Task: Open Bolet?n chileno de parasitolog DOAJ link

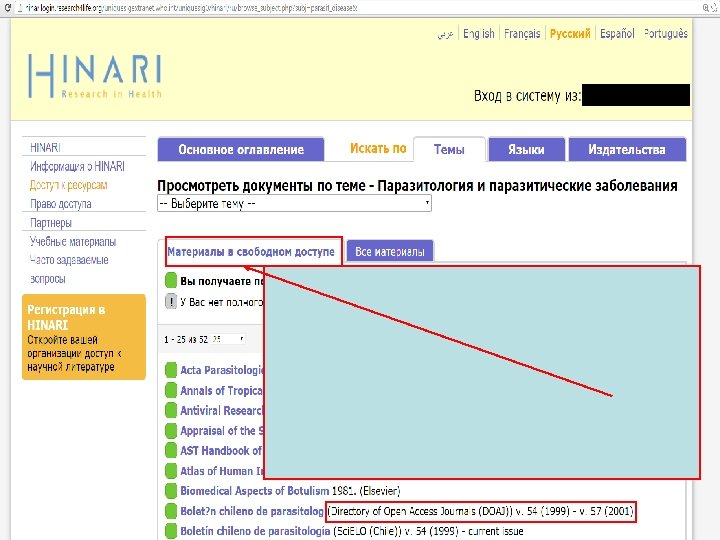Action: [252, 511]
